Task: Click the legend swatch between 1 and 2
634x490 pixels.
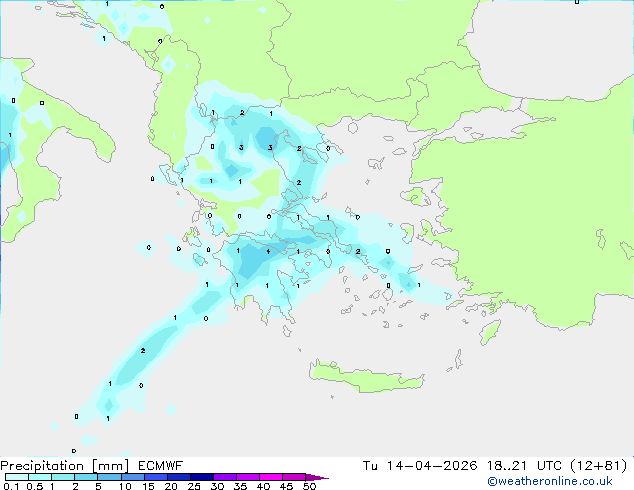Action: (63, 477)
